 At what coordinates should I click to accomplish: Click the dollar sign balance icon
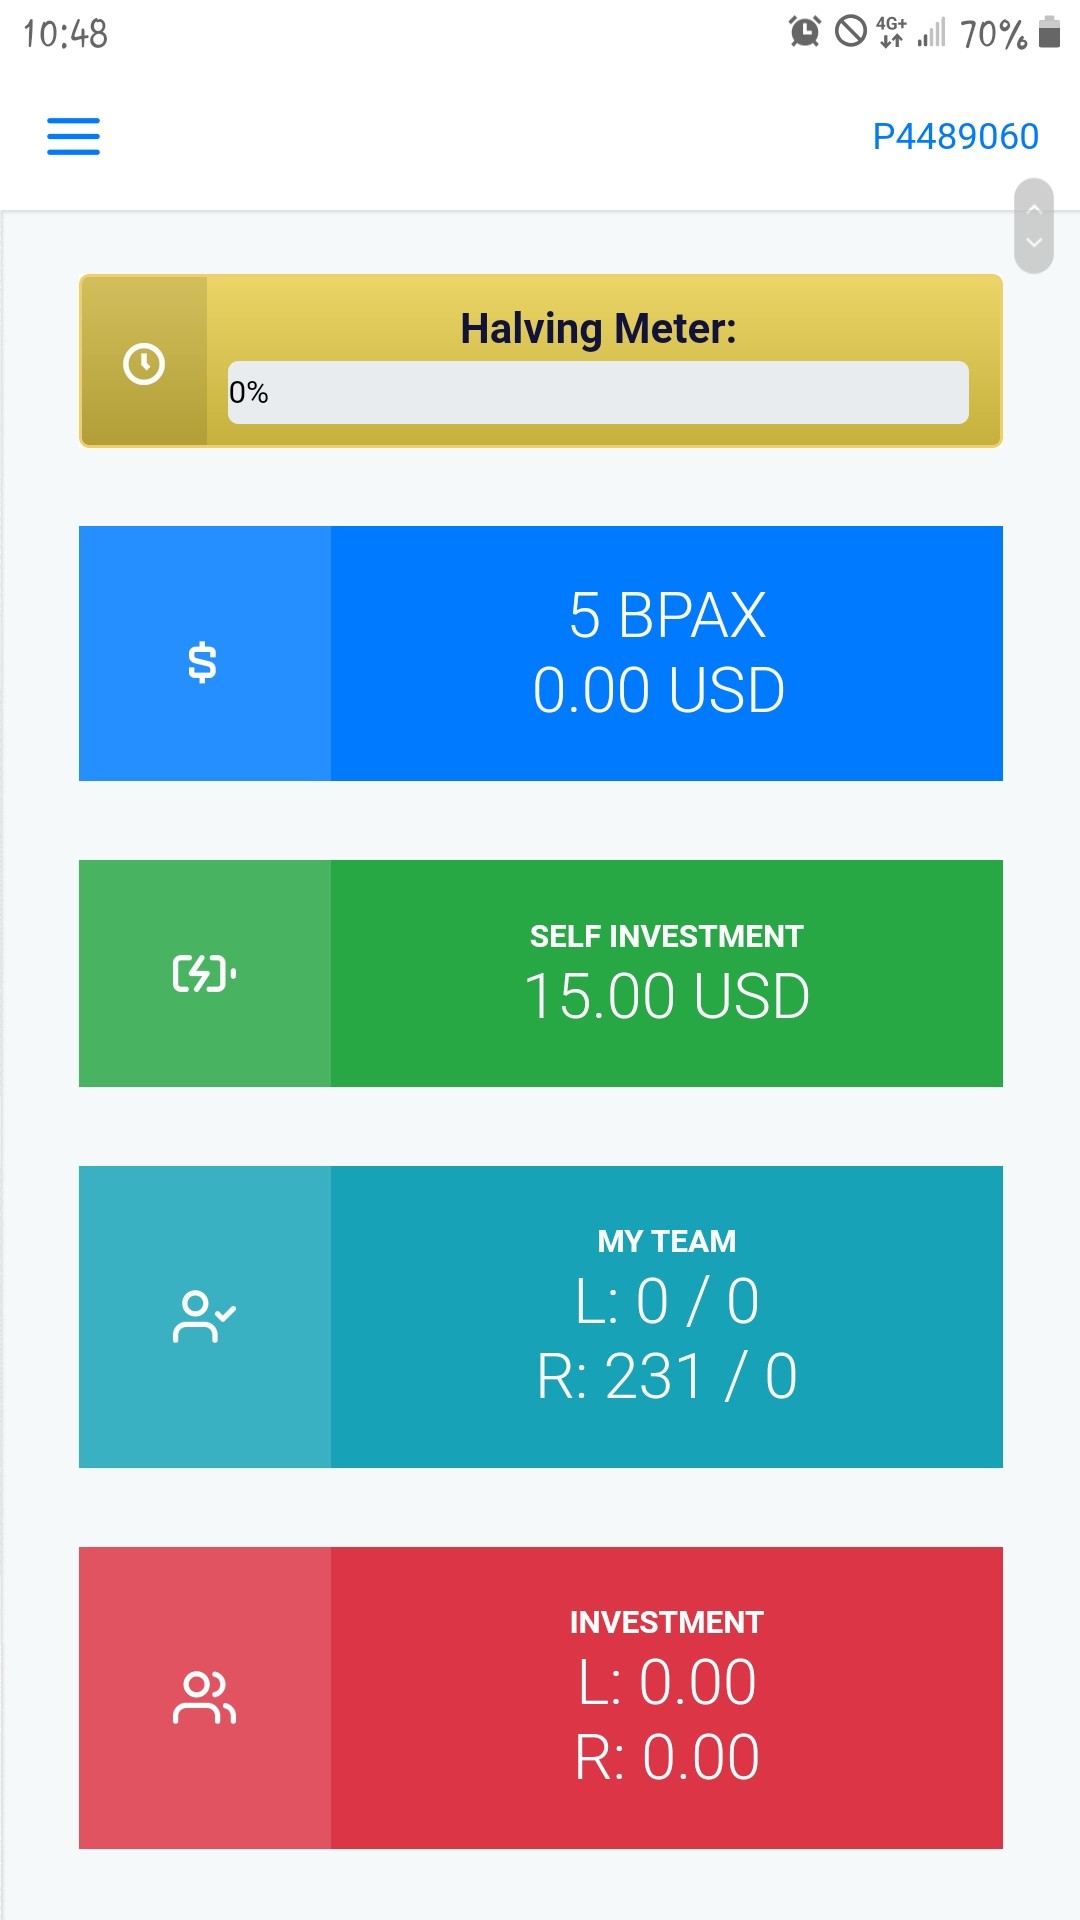click(203, 662)
